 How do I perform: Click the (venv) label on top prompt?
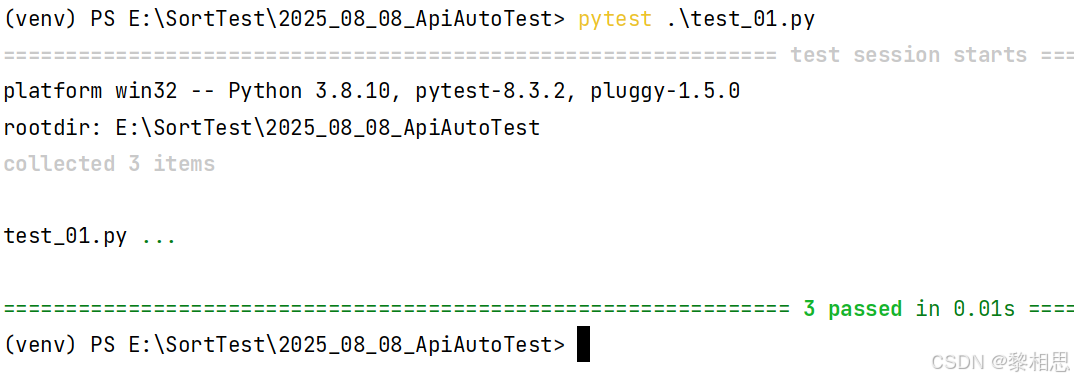(x=40, y=19)
